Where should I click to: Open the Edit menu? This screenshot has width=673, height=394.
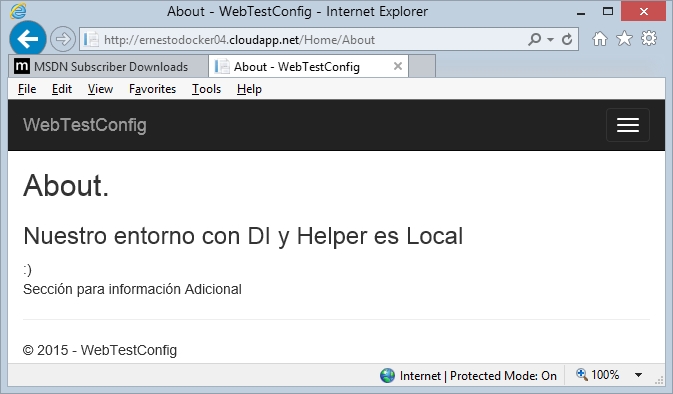[x=62, y=89]
